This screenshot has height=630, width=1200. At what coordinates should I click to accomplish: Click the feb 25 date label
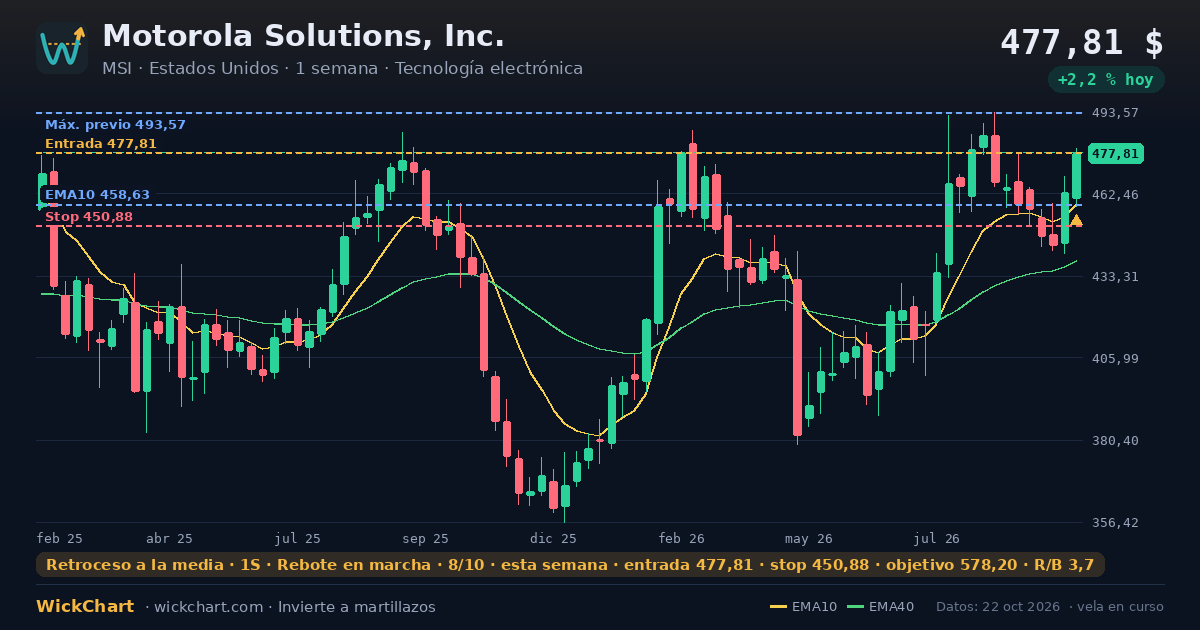(59, 538)
